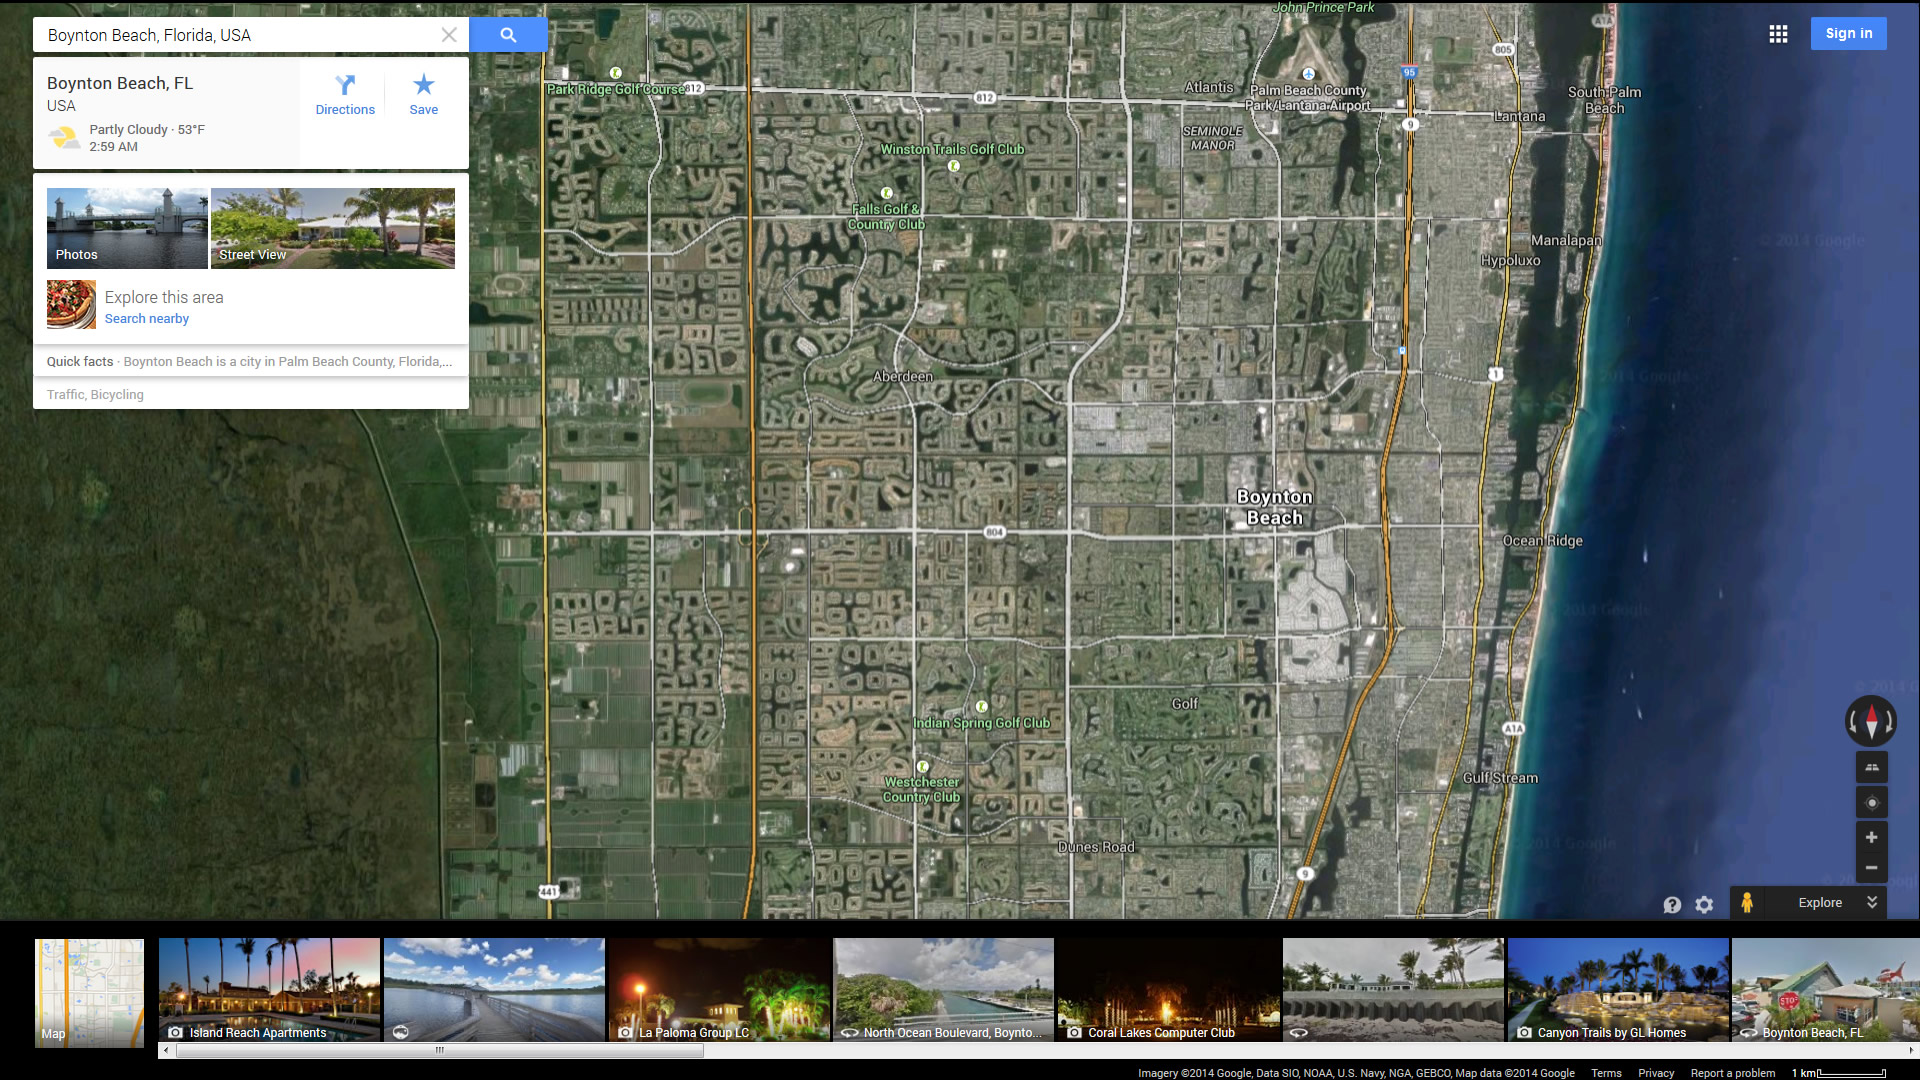
Task: Save Boynton Beach with the star icon
Action: (x=423, y=85)
